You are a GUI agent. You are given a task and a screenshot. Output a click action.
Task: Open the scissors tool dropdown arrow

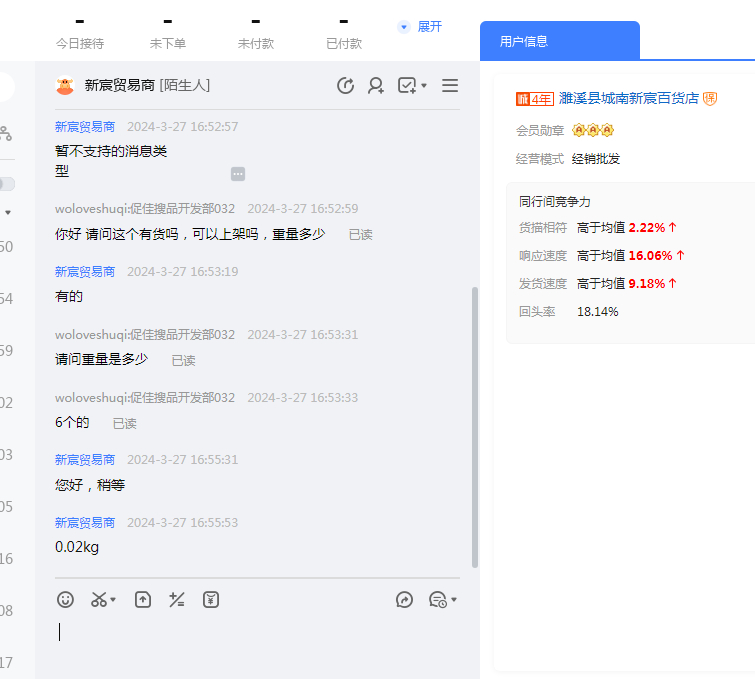[113, 600]
